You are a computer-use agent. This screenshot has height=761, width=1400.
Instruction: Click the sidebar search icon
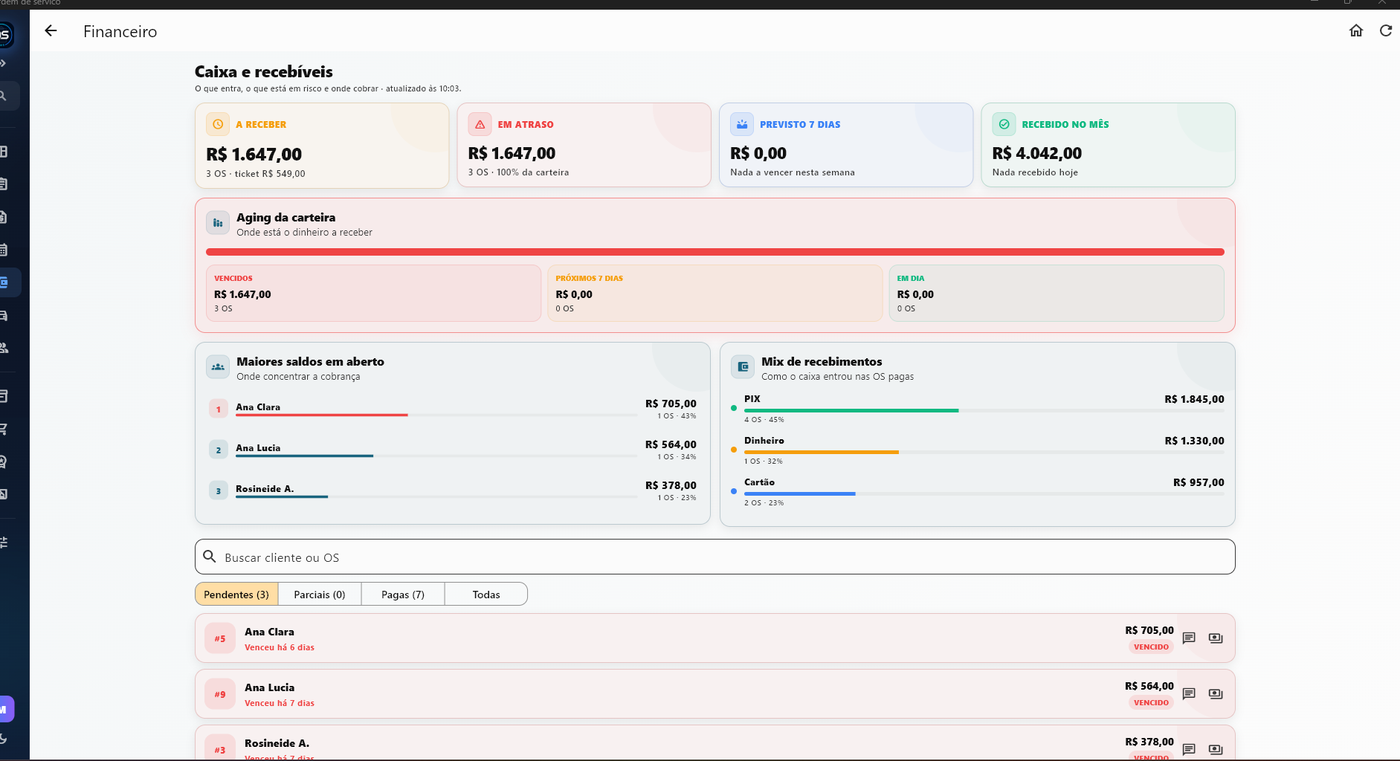[4, 96]
